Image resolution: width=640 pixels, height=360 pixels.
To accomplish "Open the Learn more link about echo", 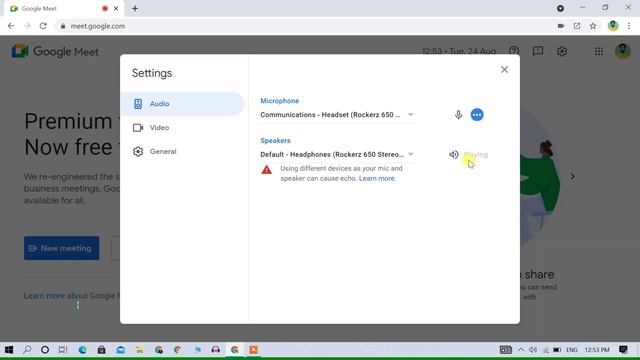I will 377,178.
